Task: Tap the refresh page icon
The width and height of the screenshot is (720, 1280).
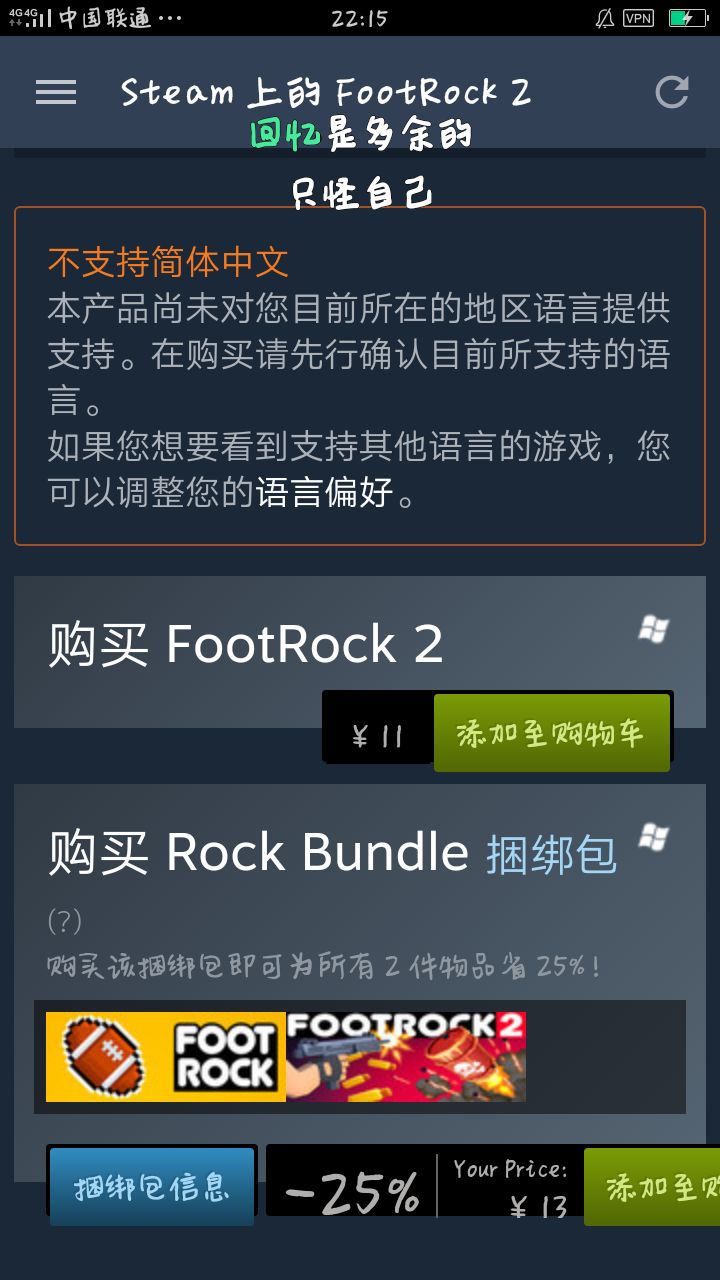Action: [x=672, y=92]
